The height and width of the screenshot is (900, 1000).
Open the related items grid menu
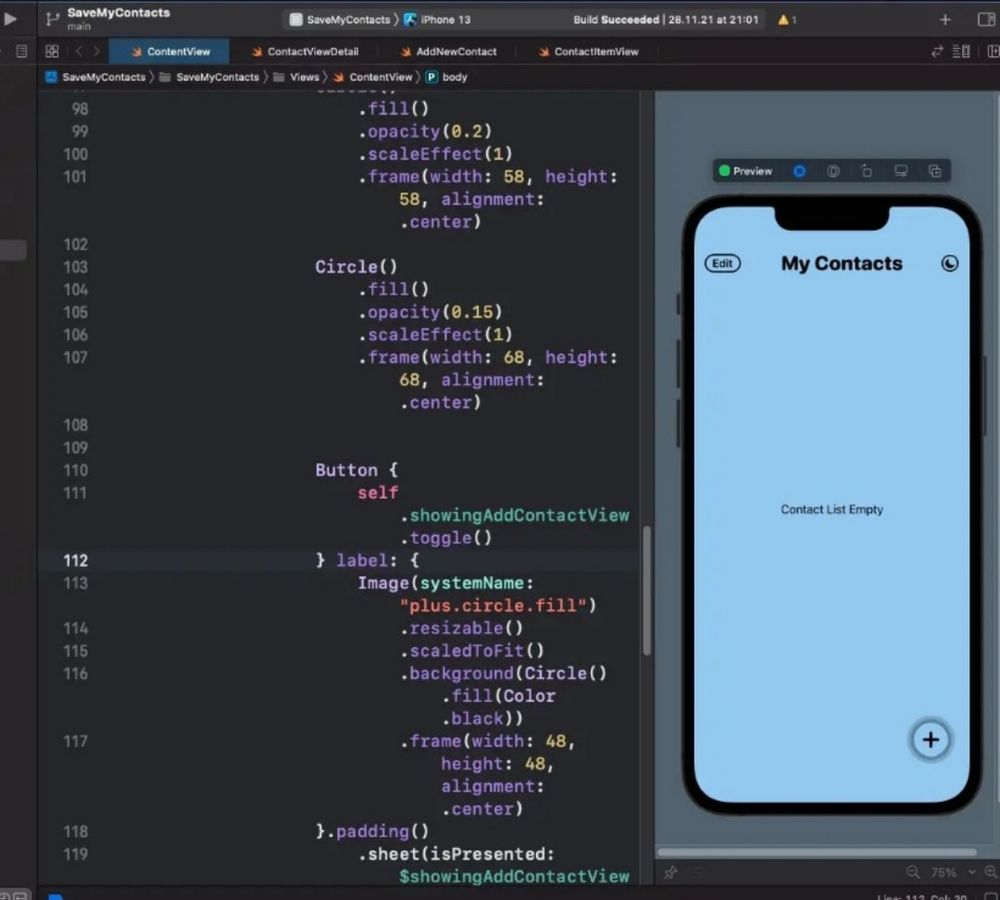coord(52,51)
